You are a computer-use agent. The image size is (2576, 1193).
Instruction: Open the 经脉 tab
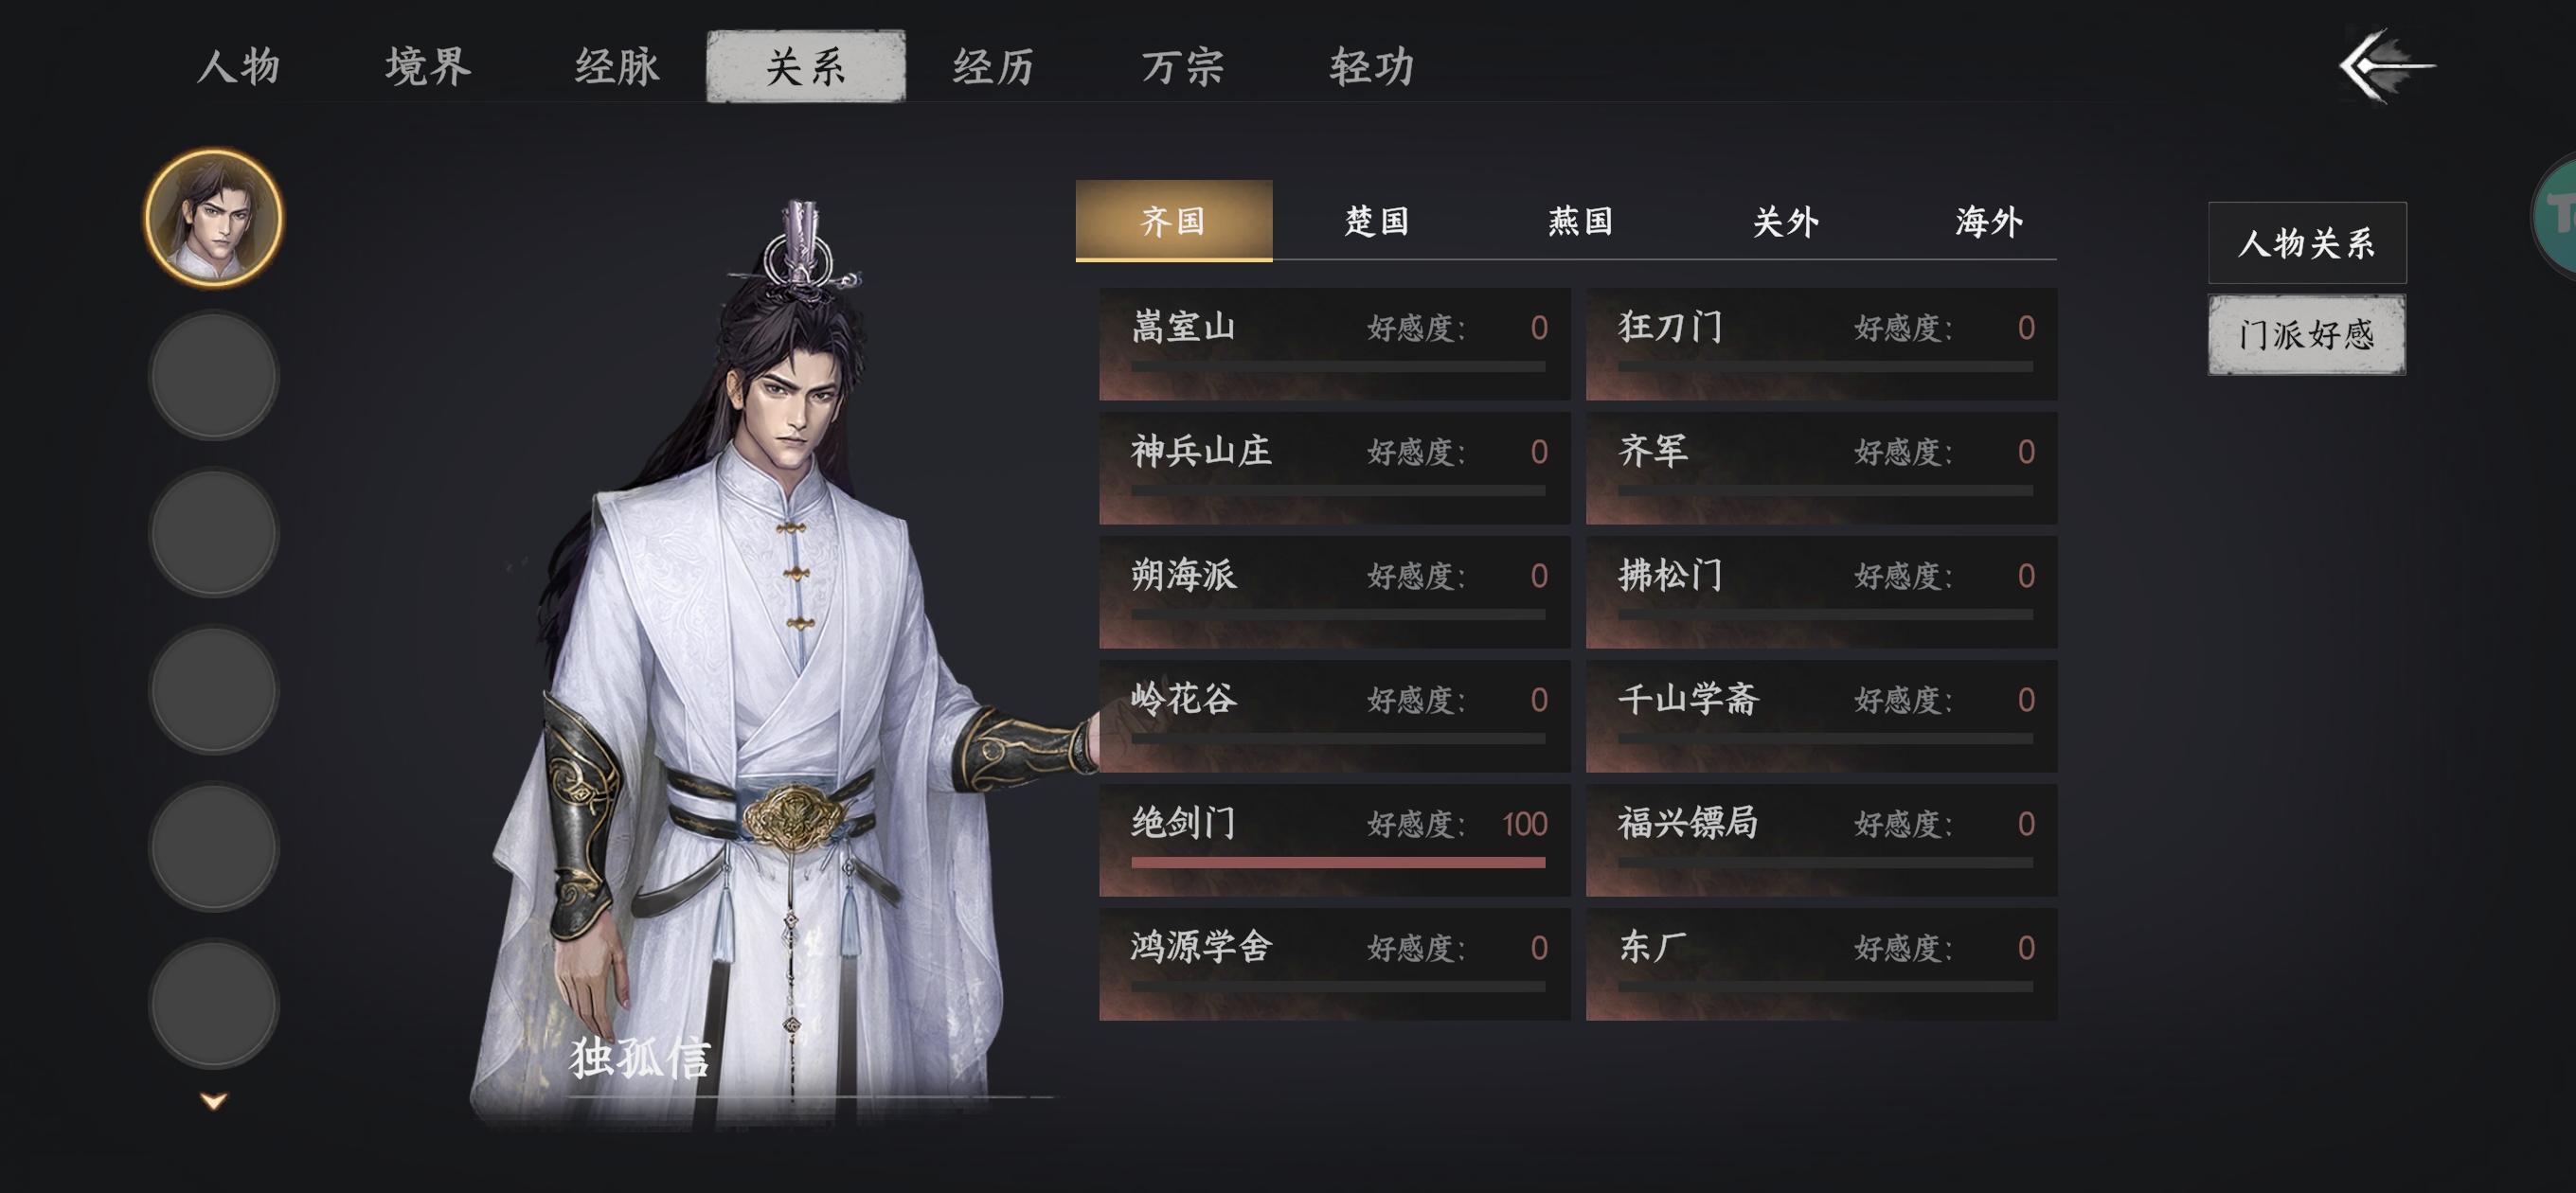pos(617,67)
